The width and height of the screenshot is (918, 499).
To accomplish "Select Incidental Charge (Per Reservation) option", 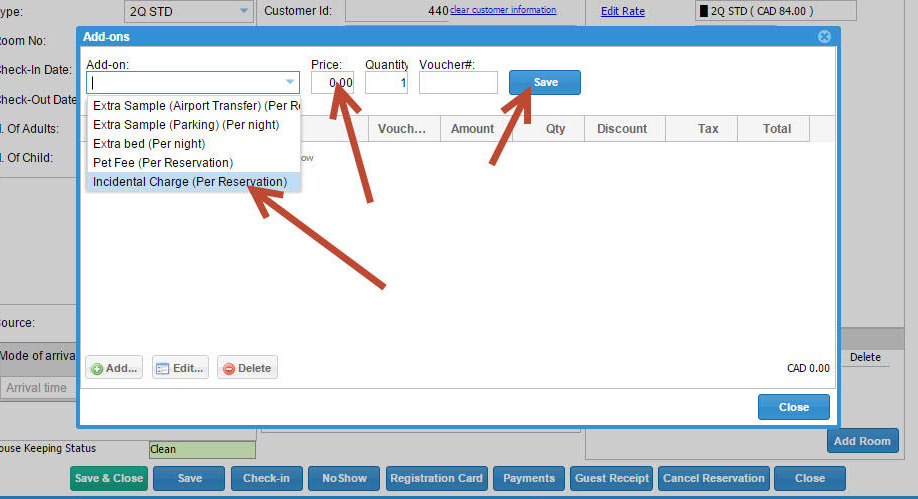I will [x=190, y=182].
